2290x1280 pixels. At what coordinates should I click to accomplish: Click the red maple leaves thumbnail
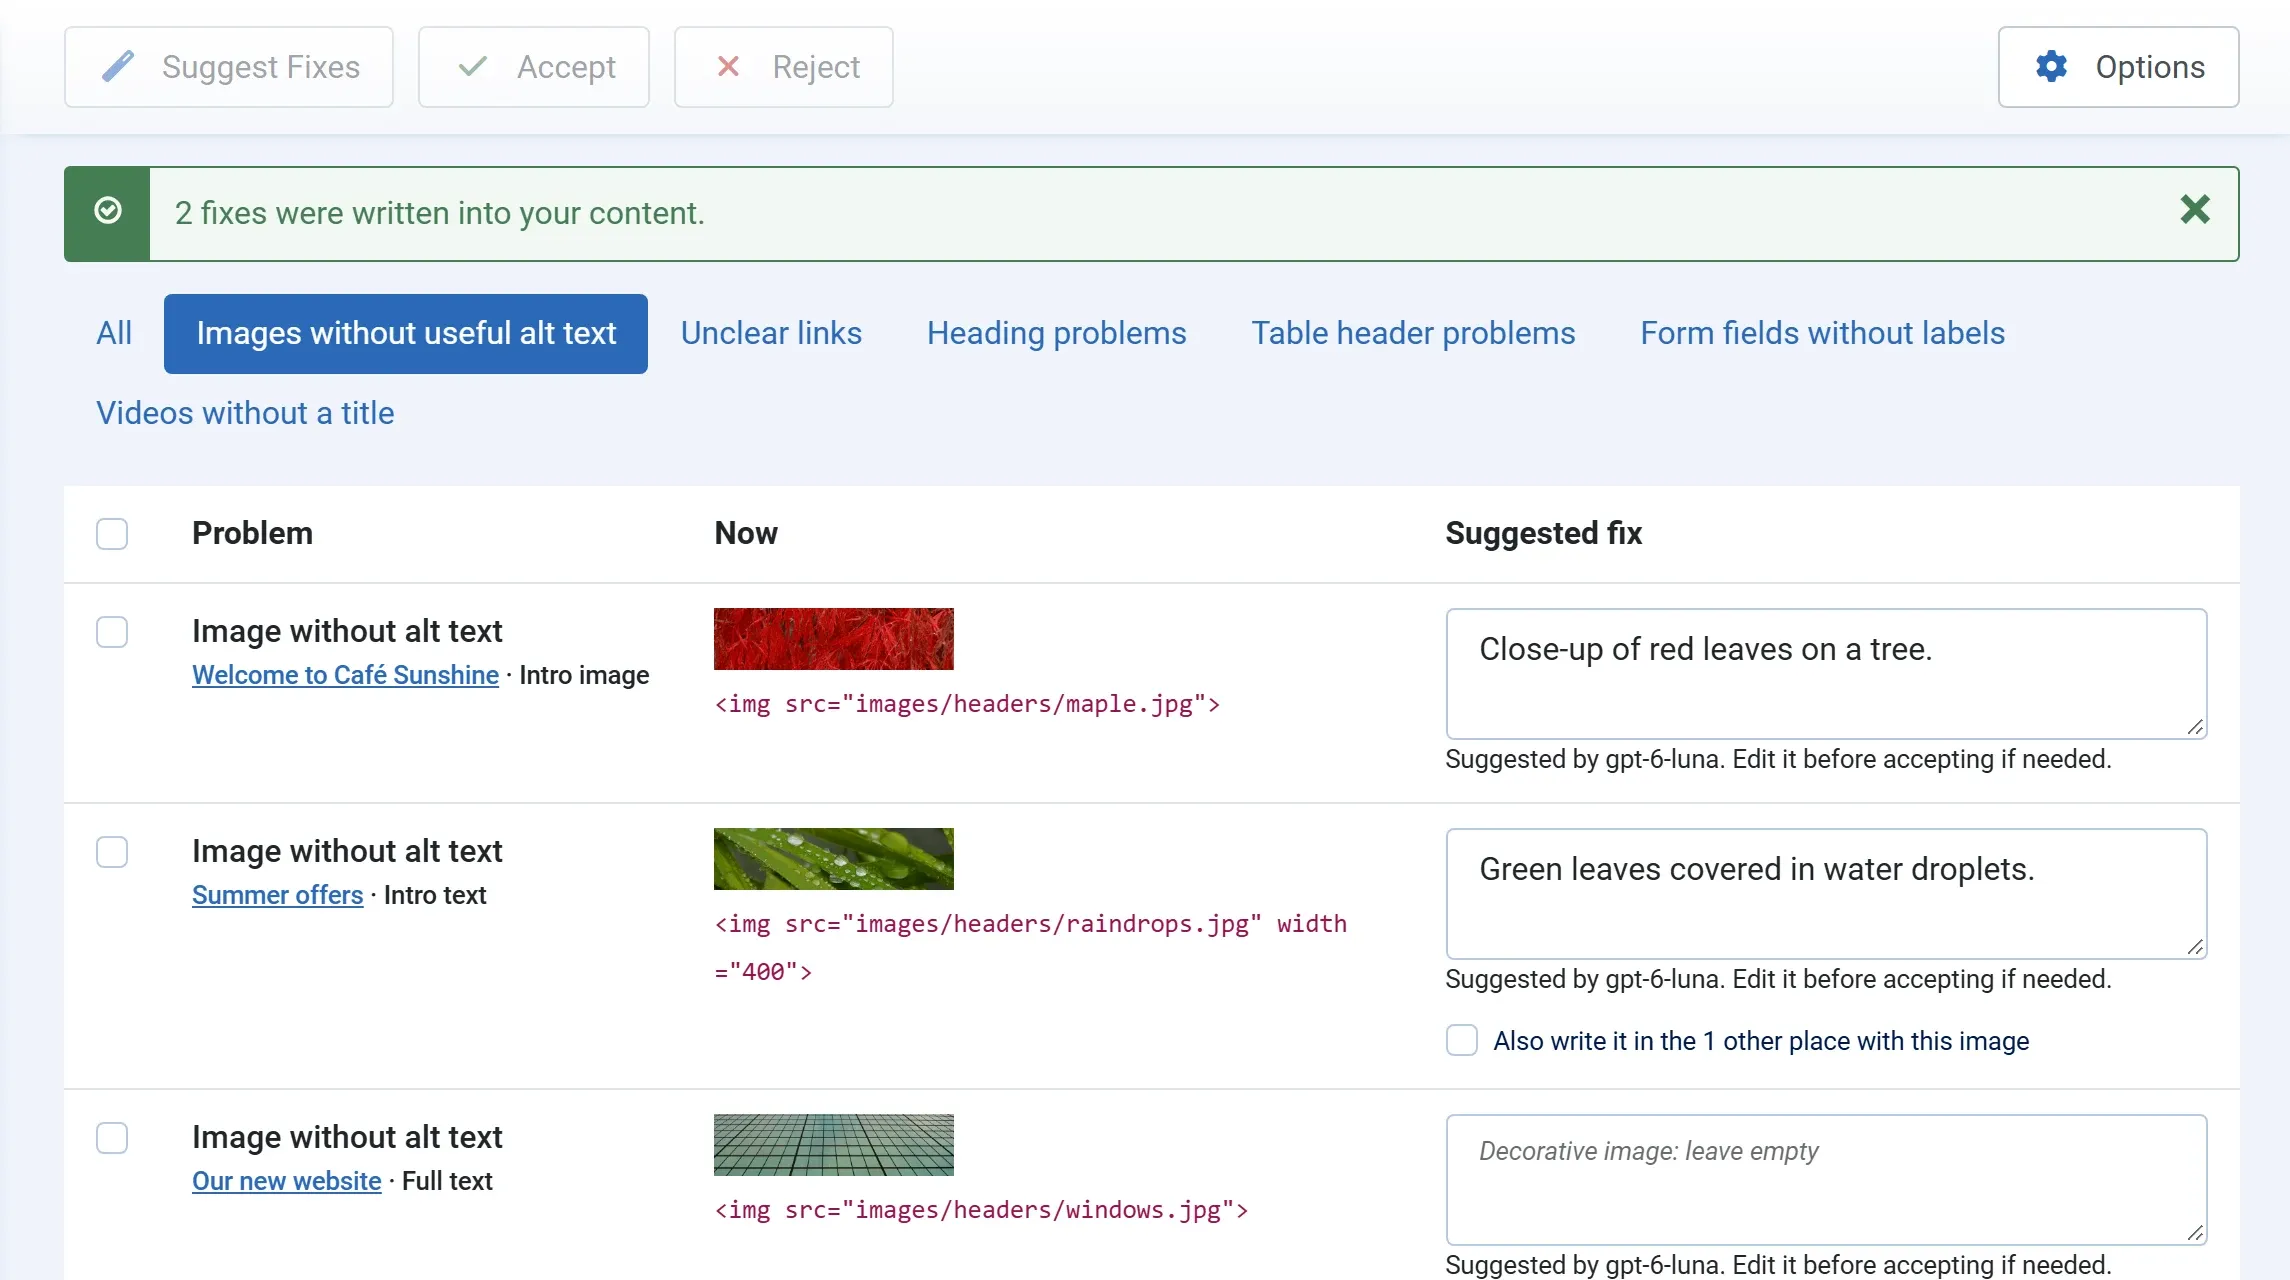click(834, 639)
